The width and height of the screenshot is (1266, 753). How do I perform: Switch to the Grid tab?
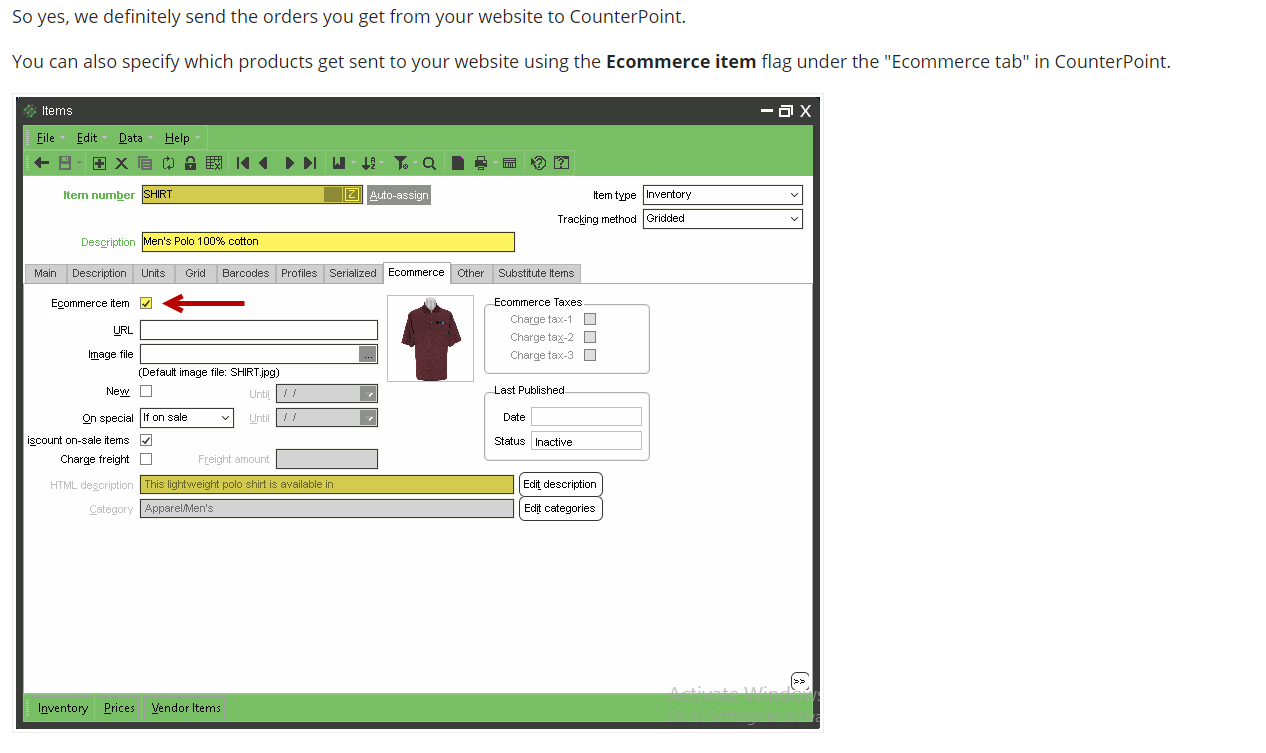[195, 273]
